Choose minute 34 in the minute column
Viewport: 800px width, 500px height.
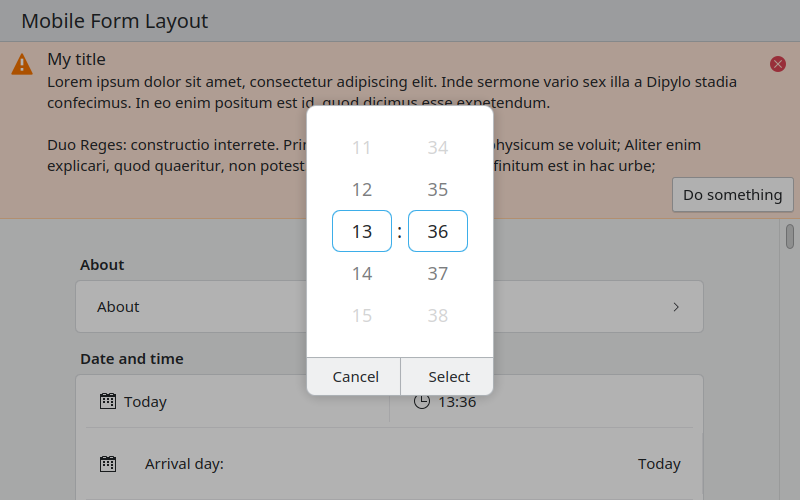tap(438, 148)
